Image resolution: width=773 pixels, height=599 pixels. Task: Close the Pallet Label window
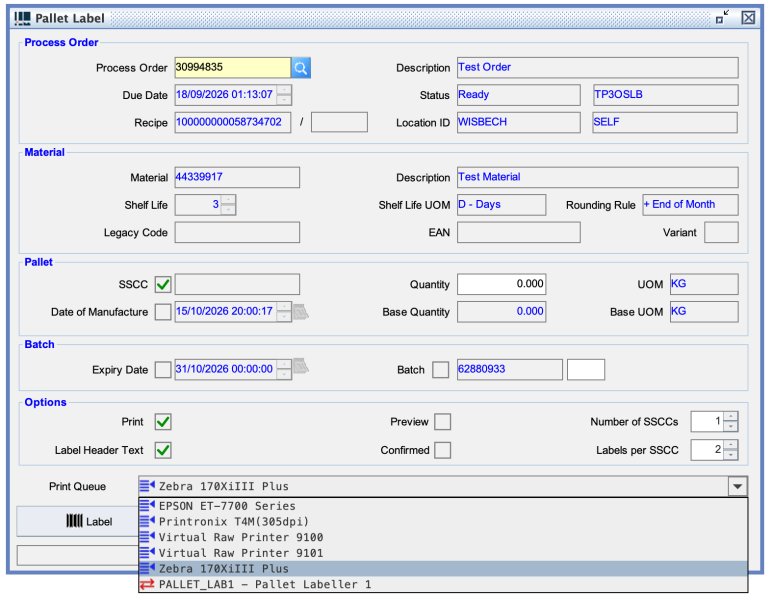click(x=748, y=18)
